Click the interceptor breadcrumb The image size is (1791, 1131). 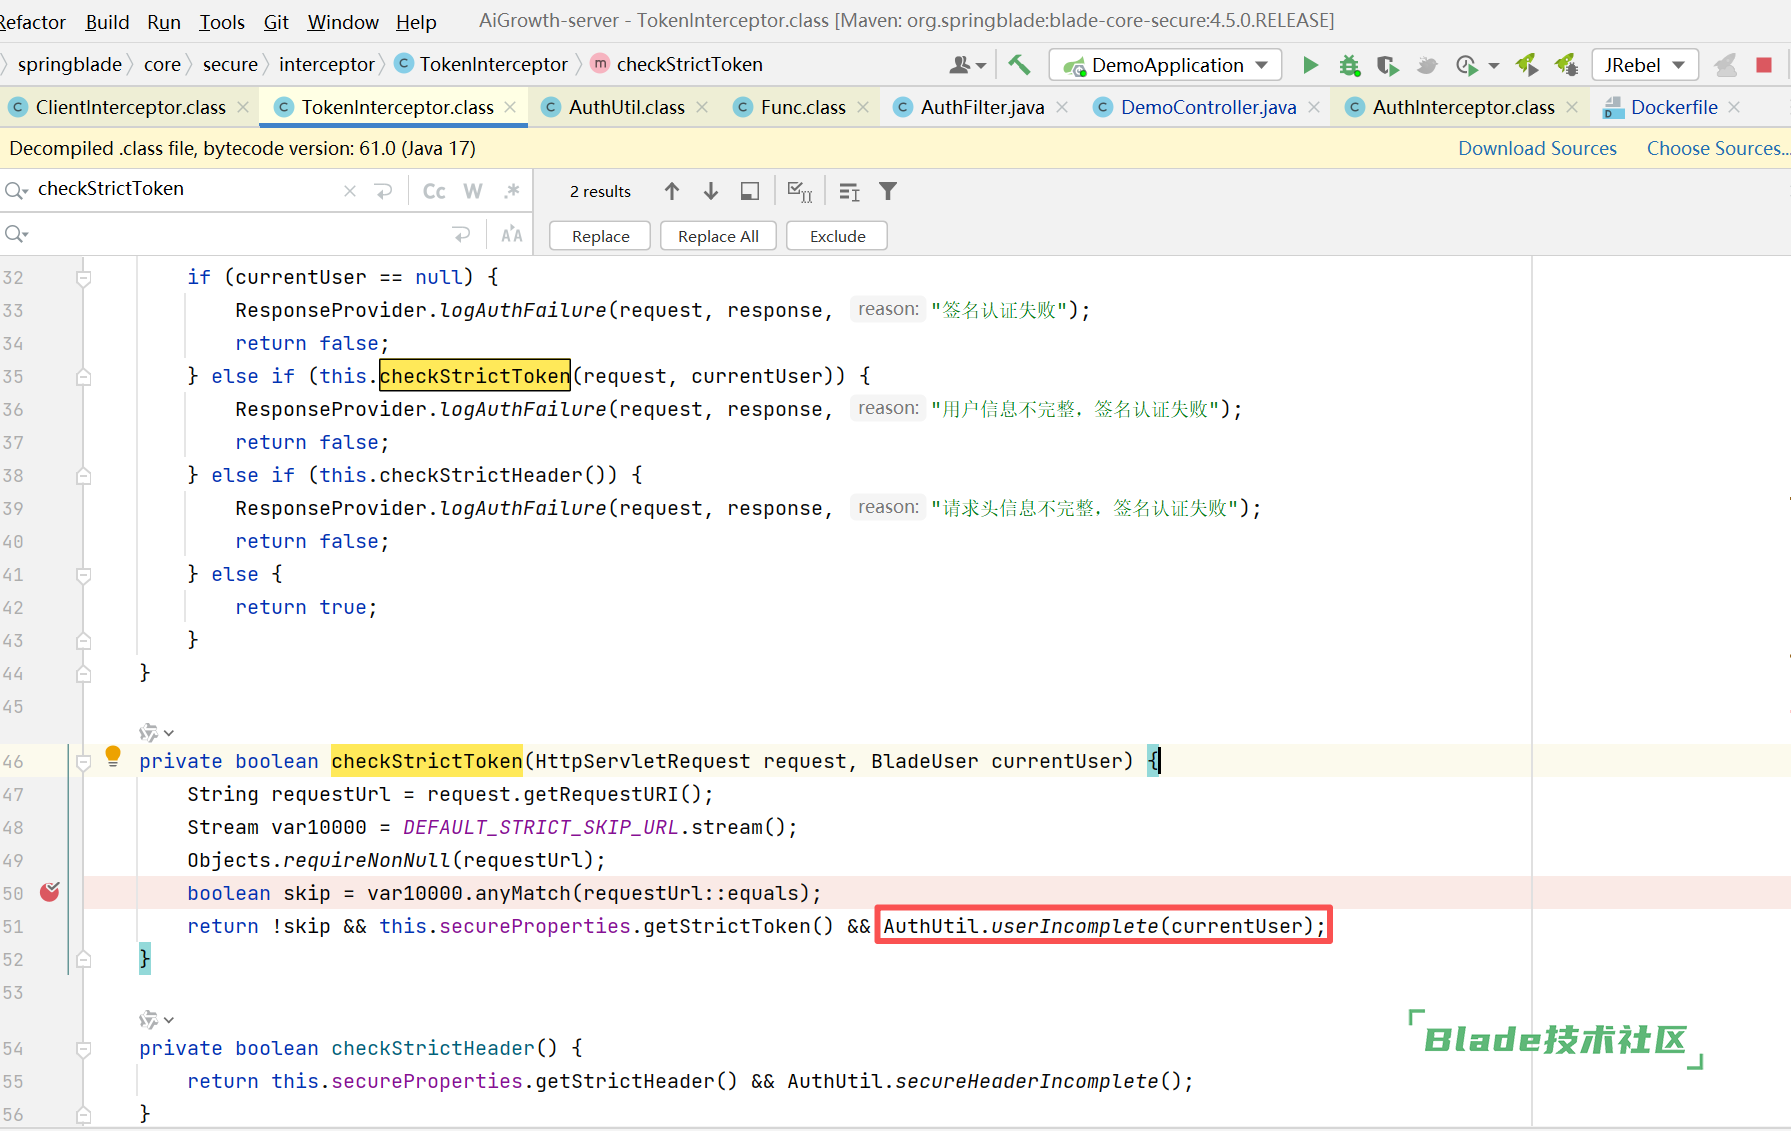(327, 64)
